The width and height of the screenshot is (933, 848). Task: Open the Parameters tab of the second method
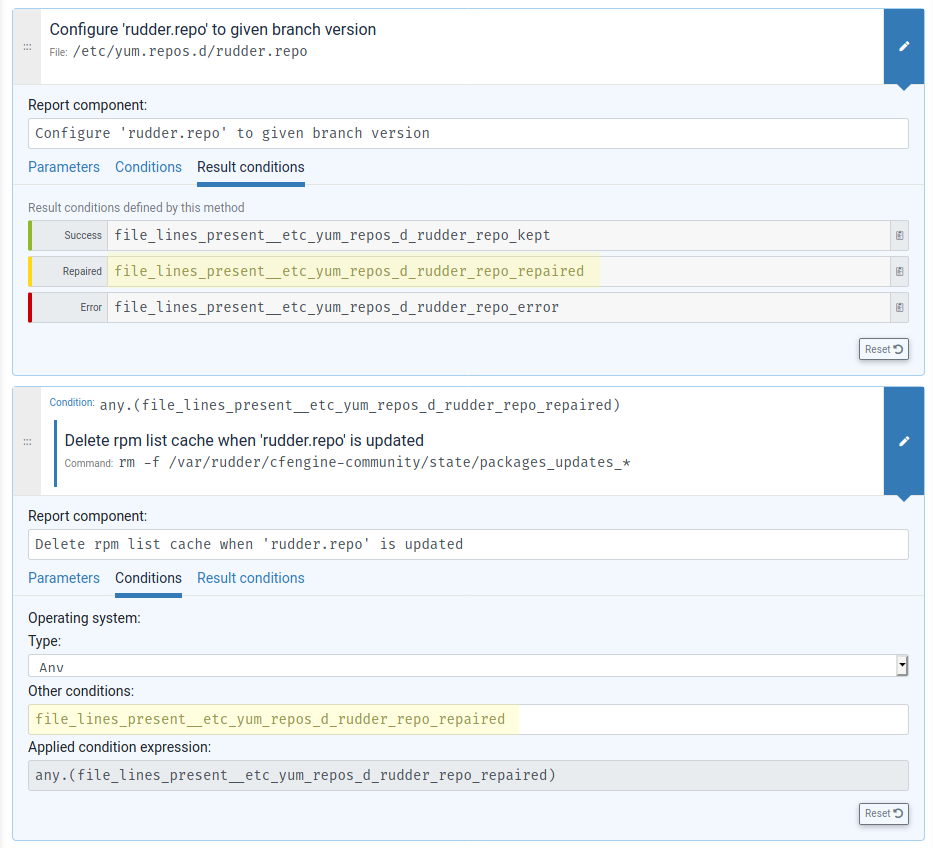64,578
